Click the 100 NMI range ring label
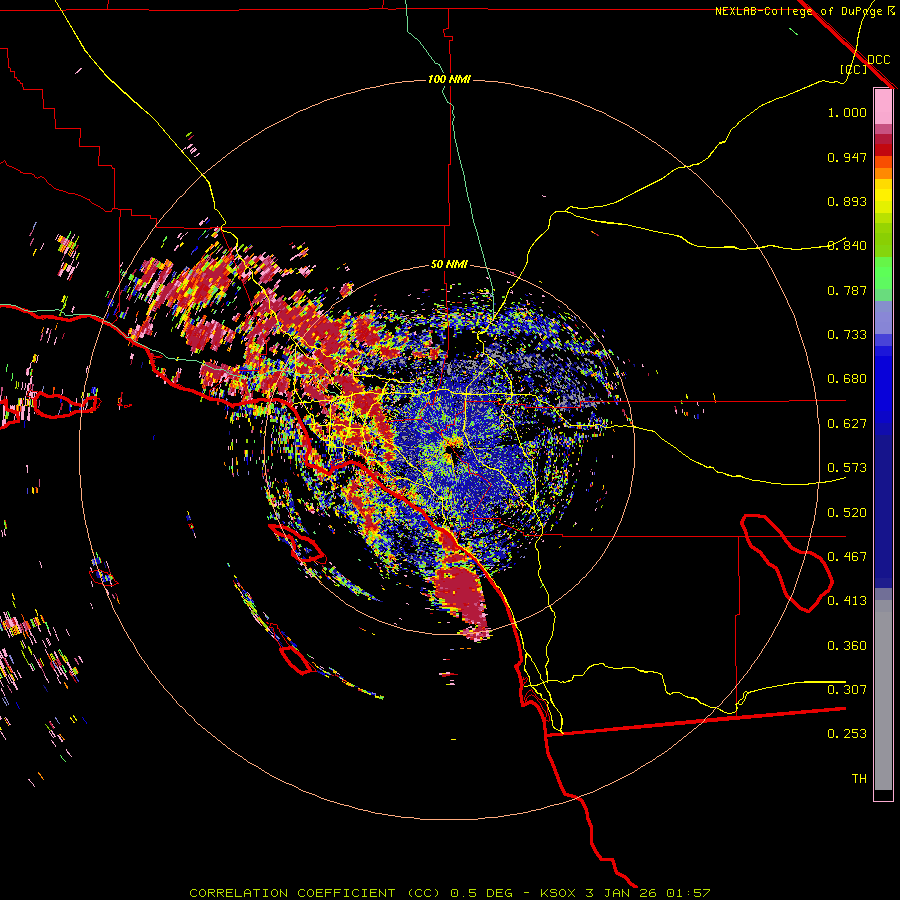This screenshot has width=900, height=900. pos(449,79)
